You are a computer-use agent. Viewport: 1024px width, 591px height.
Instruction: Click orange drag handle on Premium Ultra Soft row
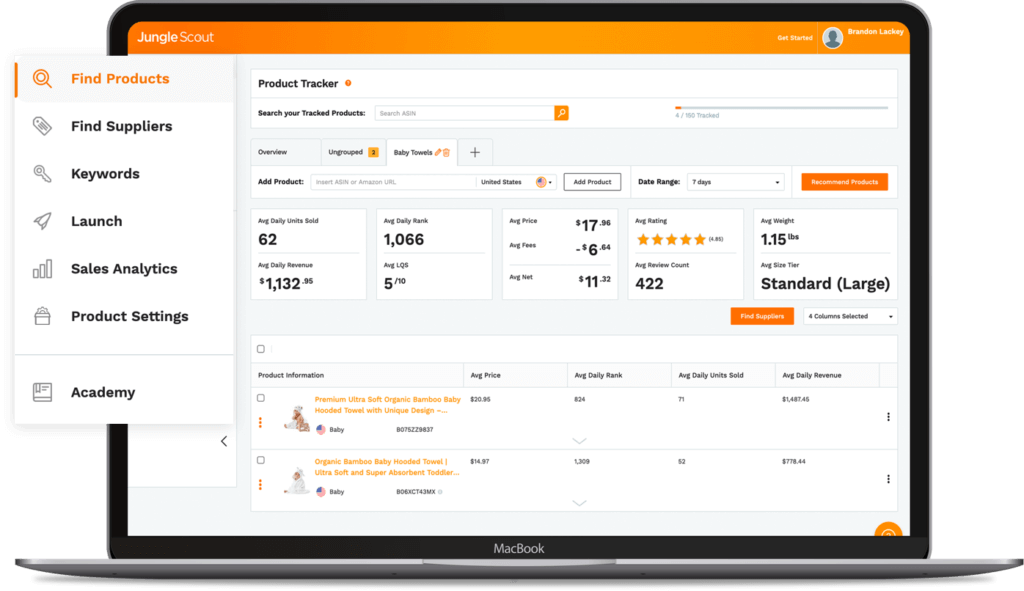(x=261, y=423)
